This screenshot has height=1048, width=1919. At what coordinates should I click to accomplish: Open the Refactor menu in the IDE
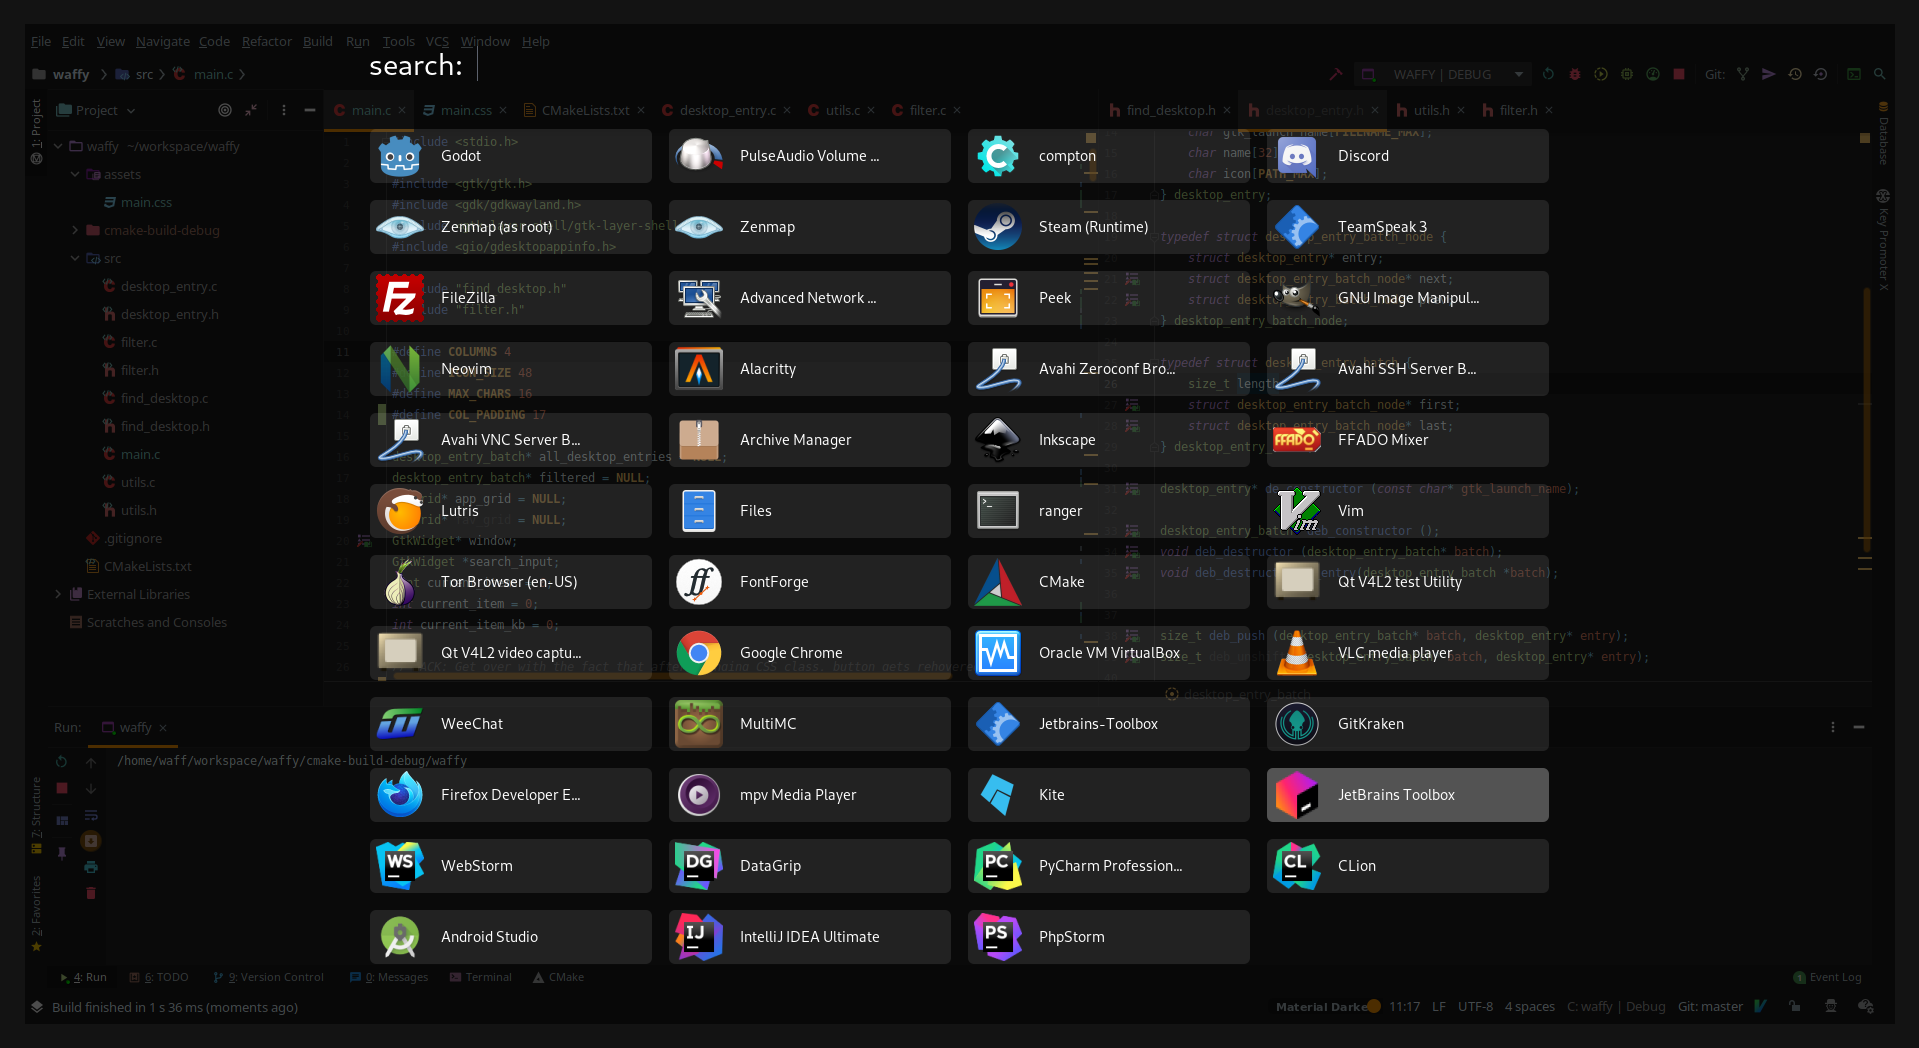click(267, 42)
